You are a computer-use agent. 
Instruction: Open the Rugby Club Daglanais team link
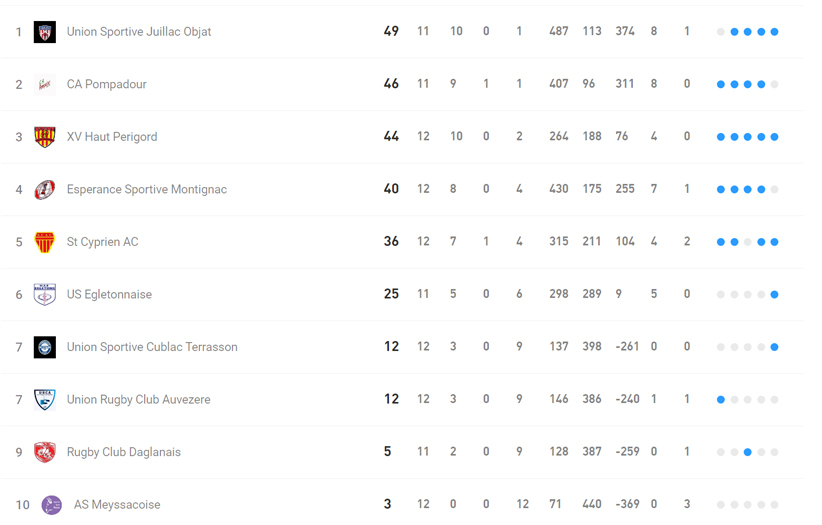(124, 452)
